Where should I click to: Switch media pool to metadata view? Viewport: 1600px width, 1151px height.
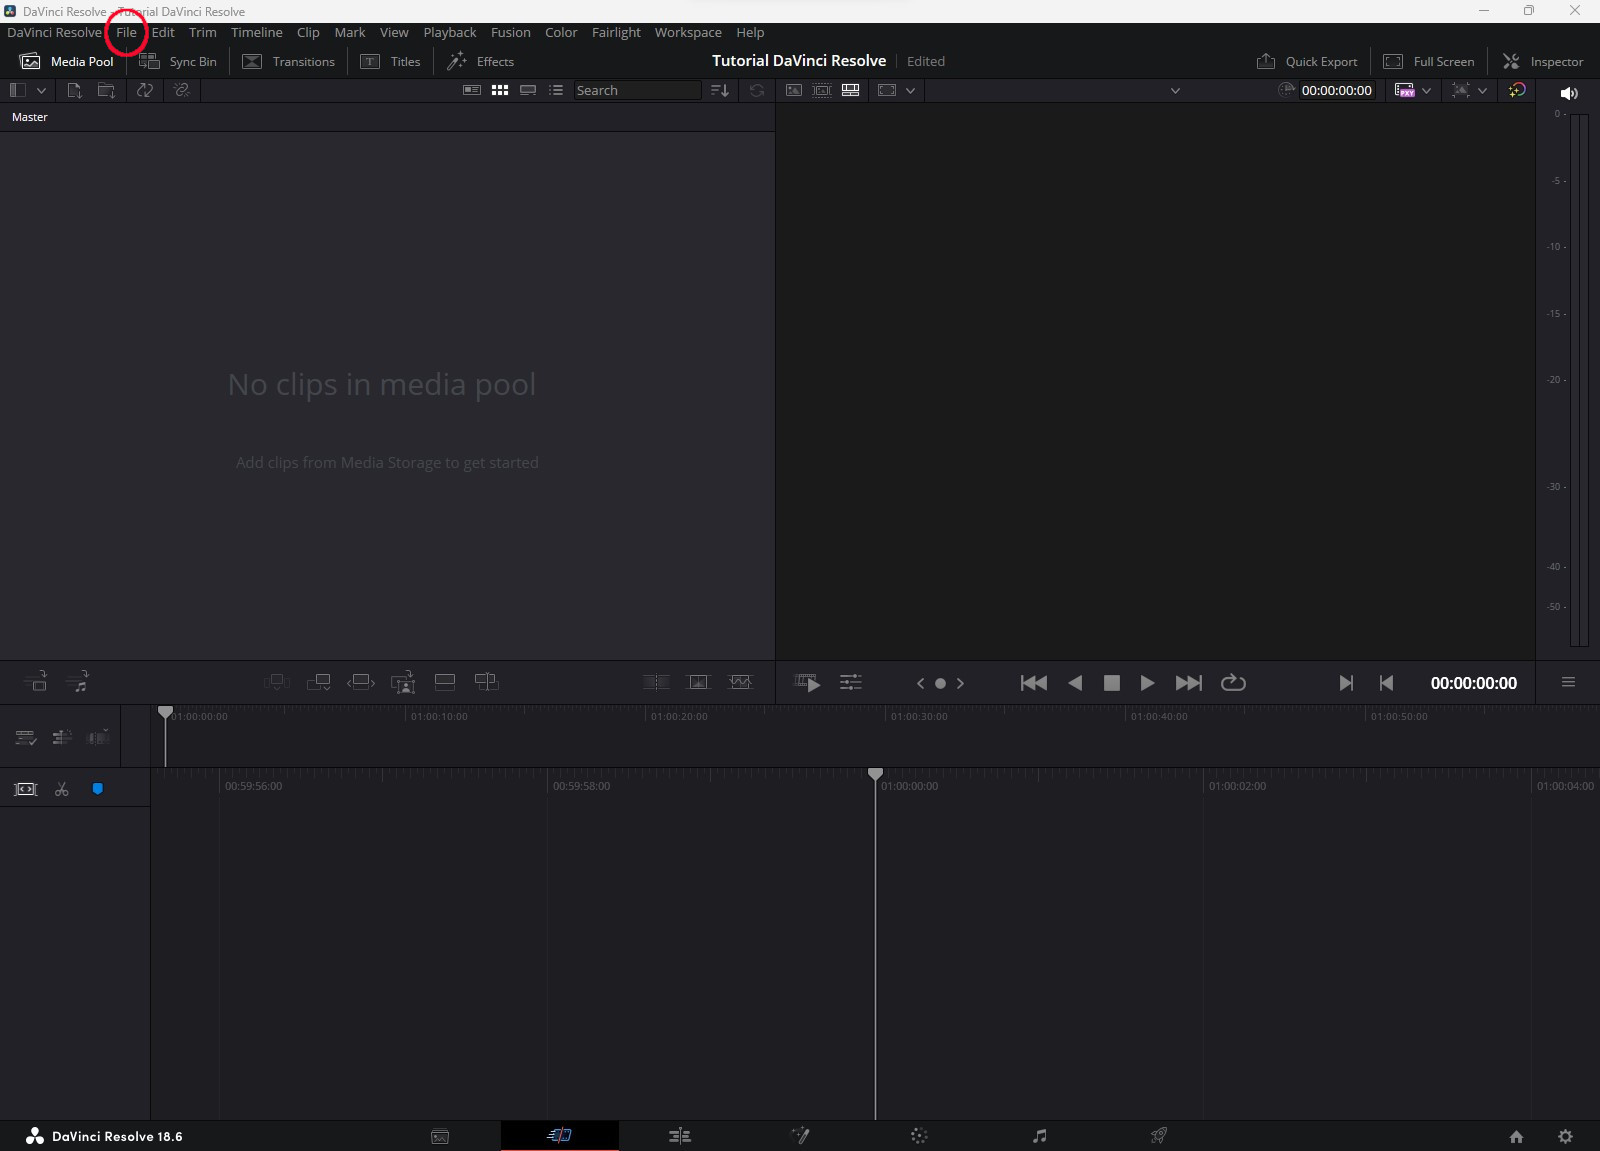(472, 90)
